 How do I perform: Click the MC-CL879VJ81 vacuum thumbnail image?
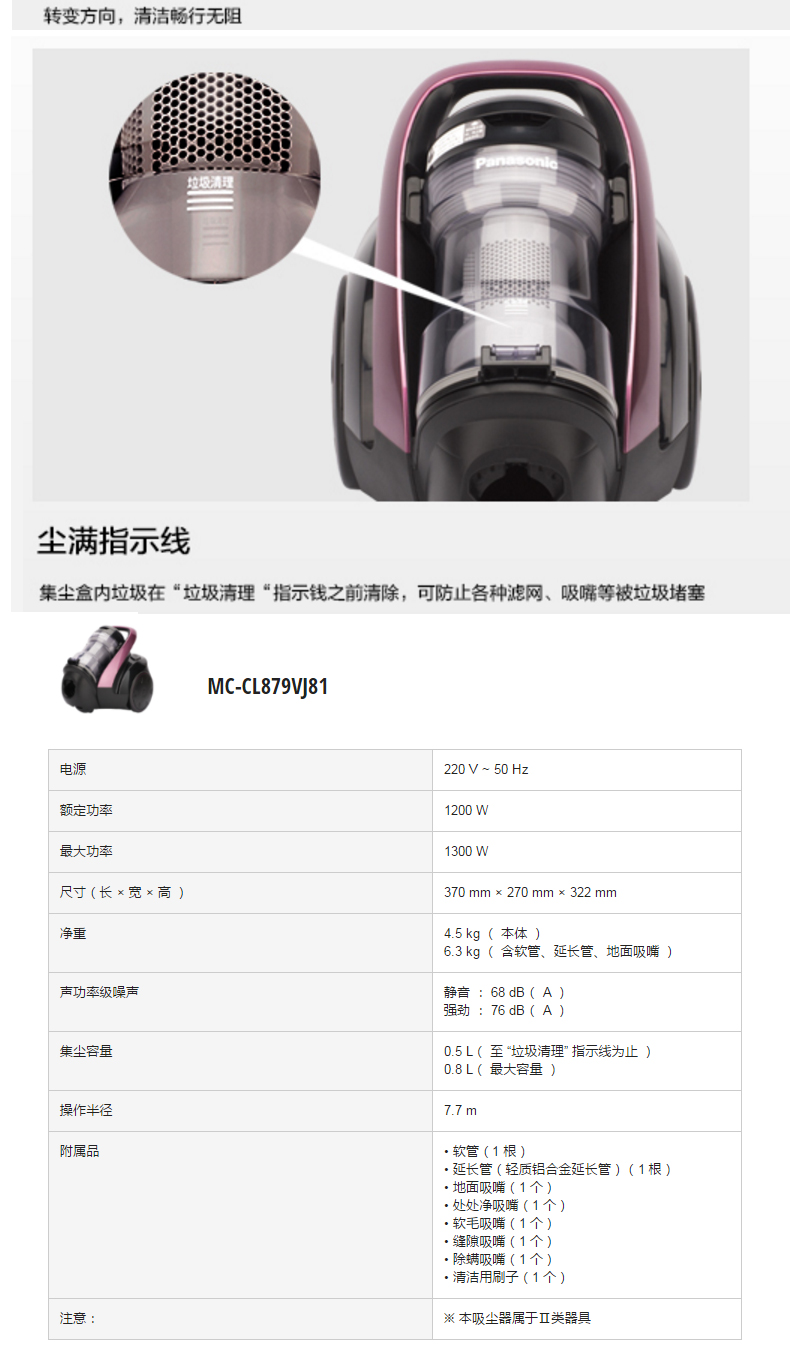(107, 669)
